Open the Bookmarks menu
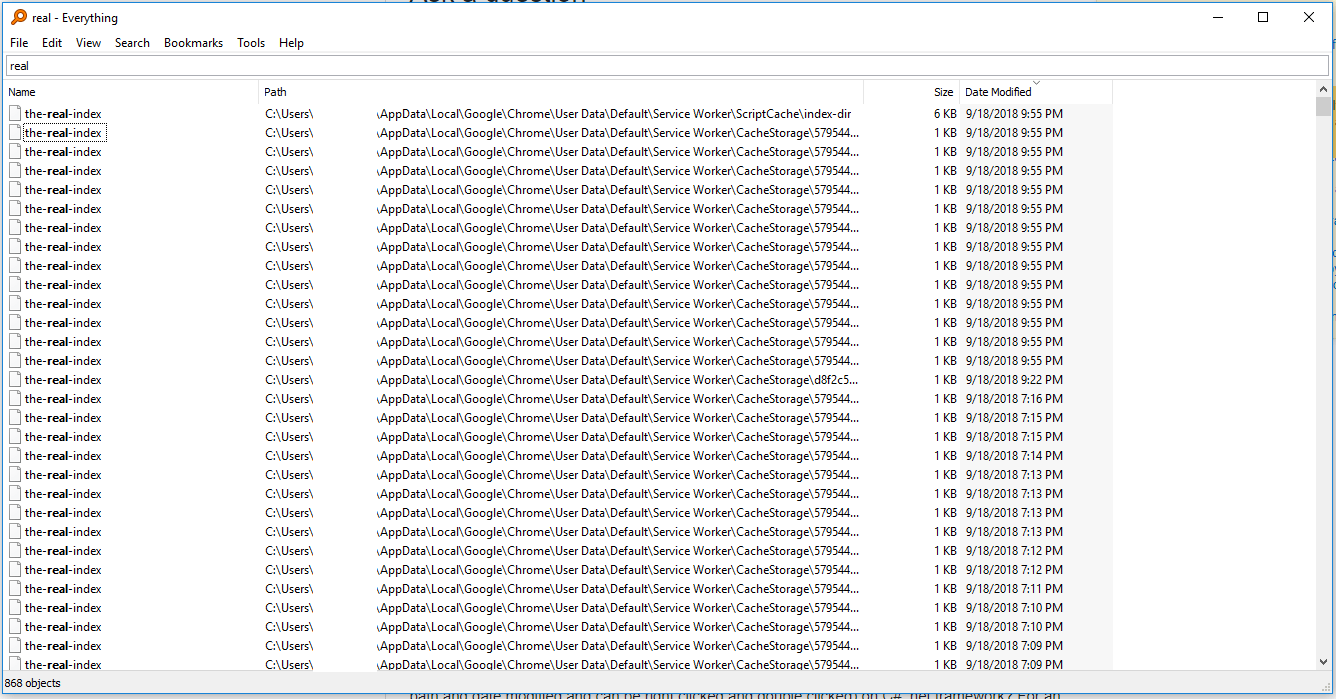This screenshot has width=1336, height=699. (x=193, y=42)
